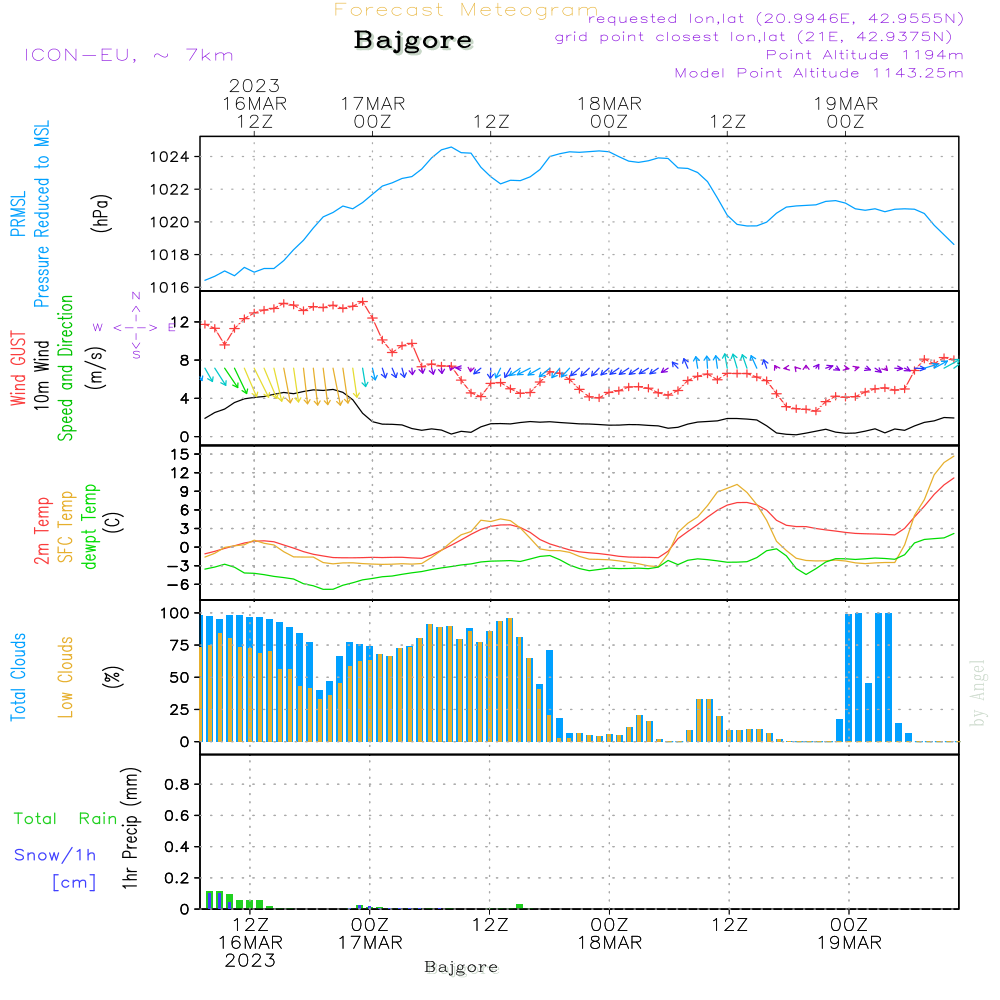Click the 'Wind GUST' legend label

click(18, 369)
